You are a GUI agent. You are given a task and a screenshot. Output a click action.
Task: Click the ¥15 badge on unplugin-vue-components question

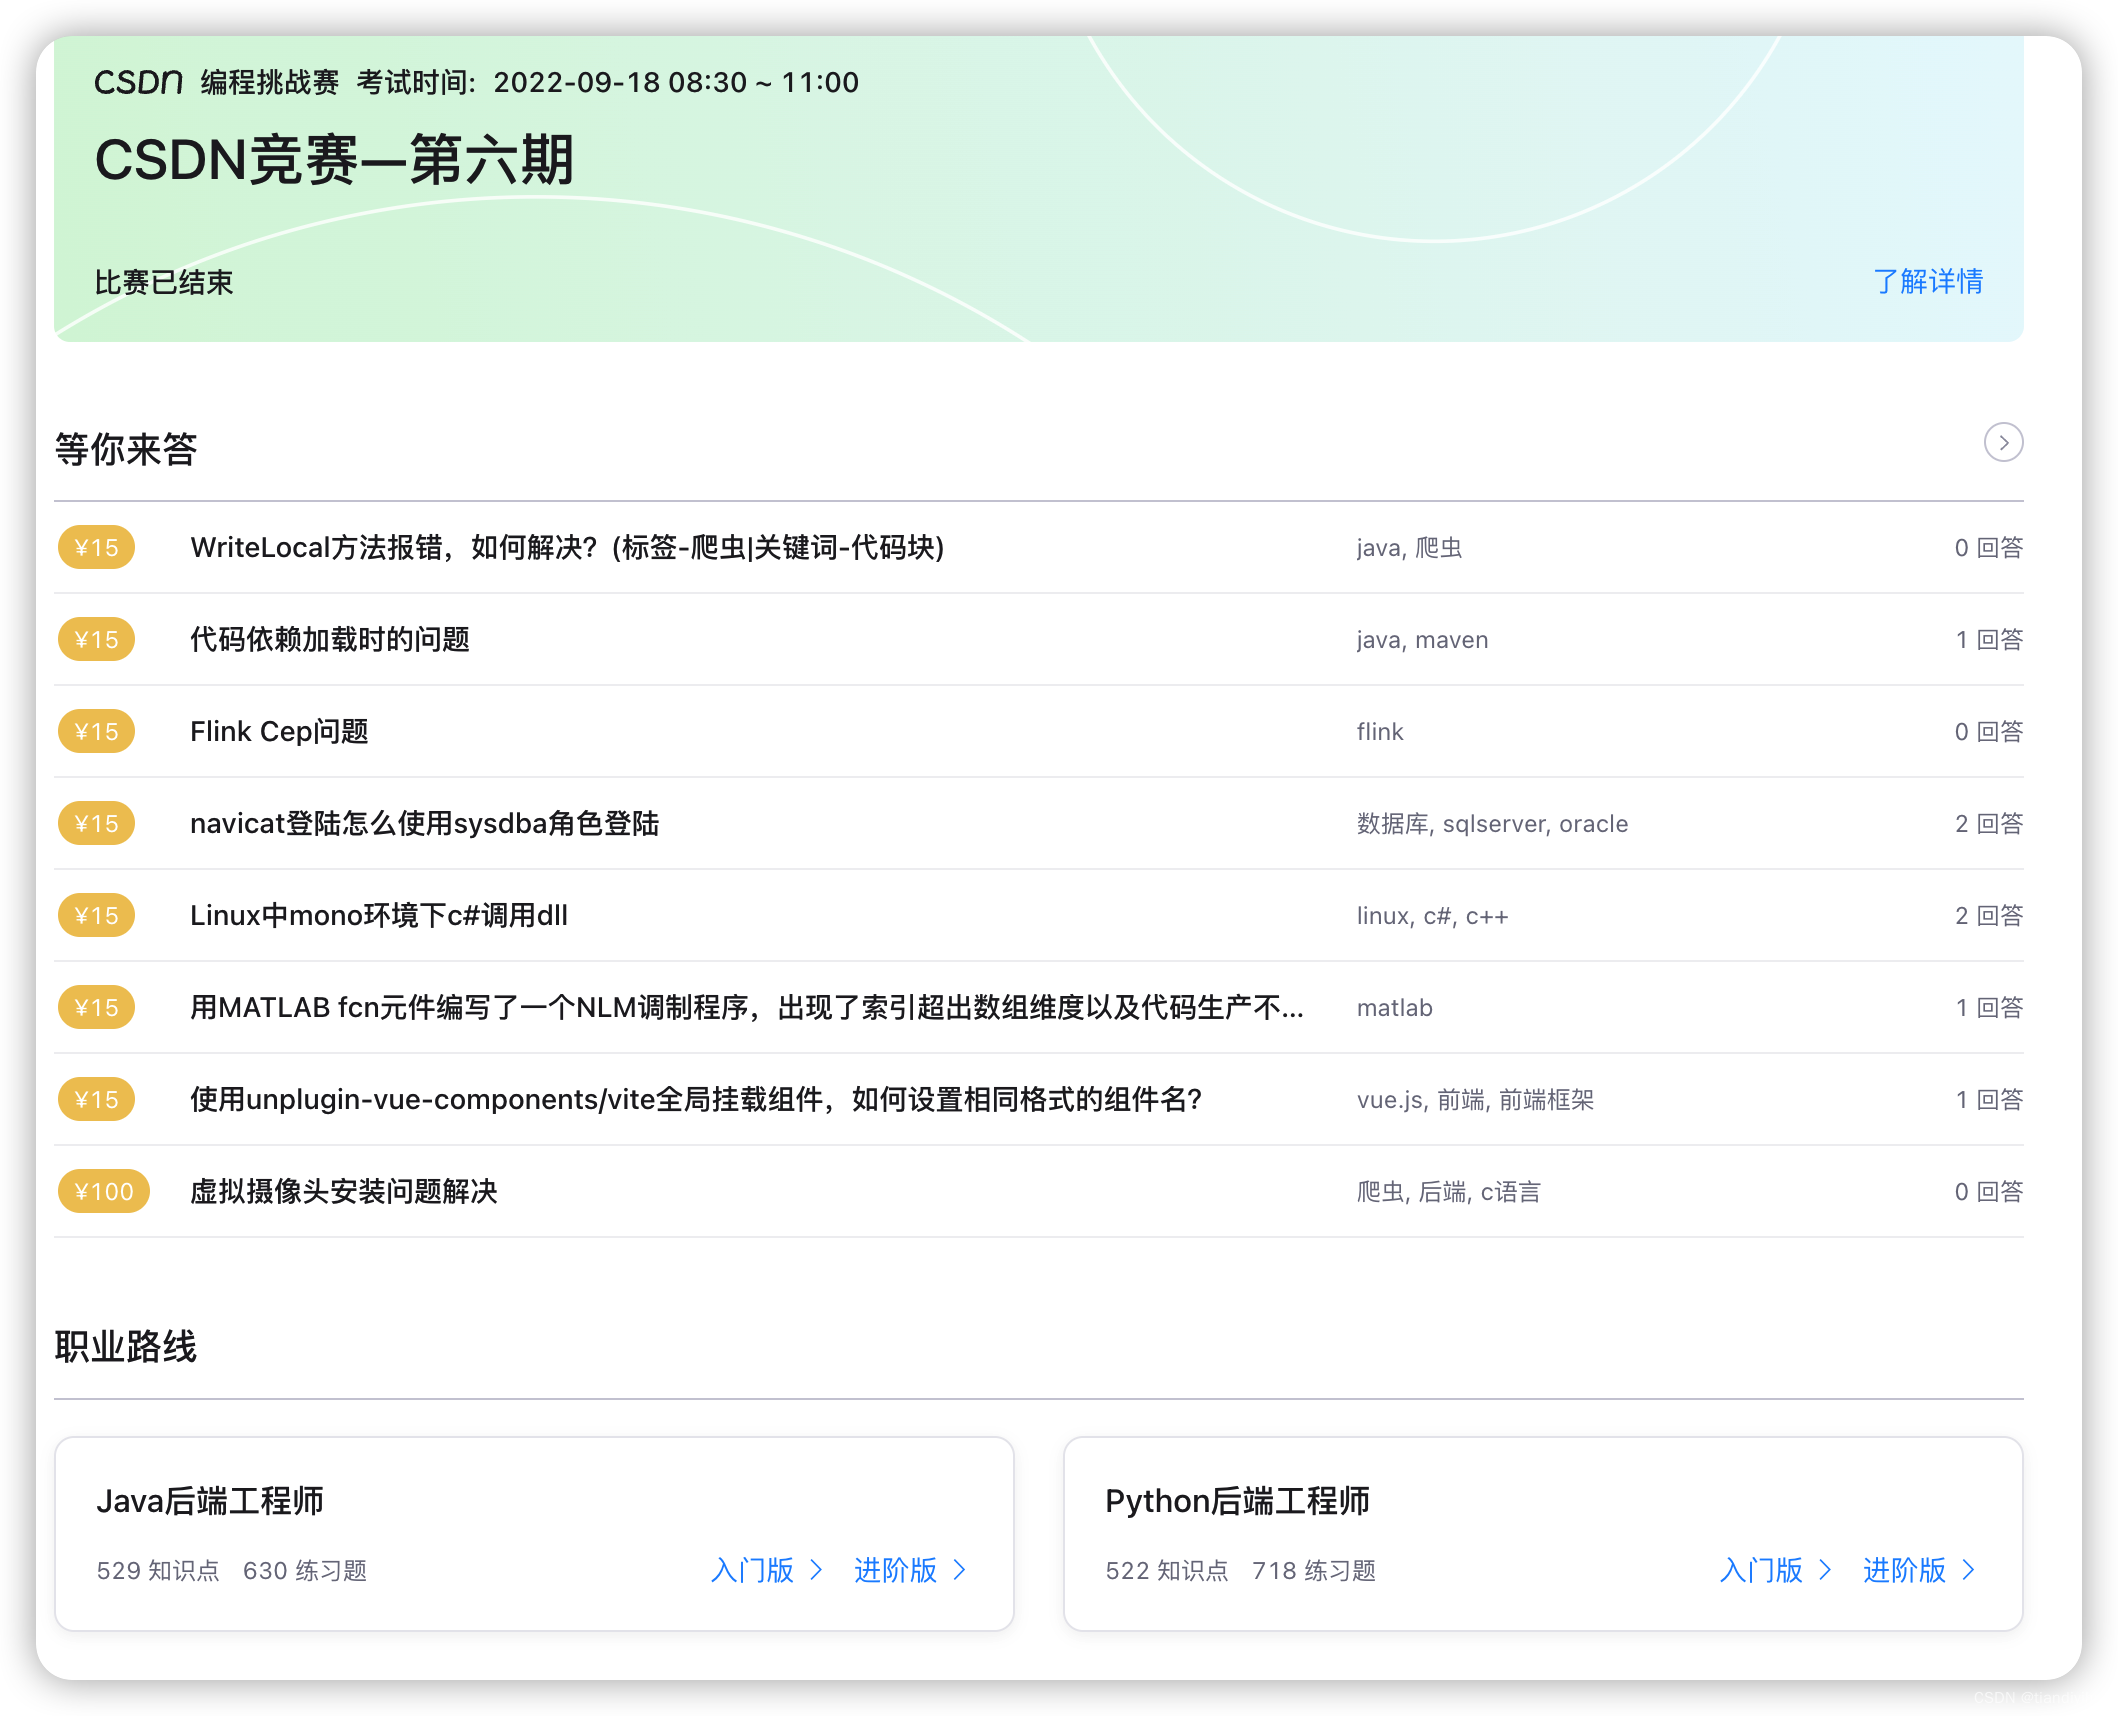click(96, 1099)
